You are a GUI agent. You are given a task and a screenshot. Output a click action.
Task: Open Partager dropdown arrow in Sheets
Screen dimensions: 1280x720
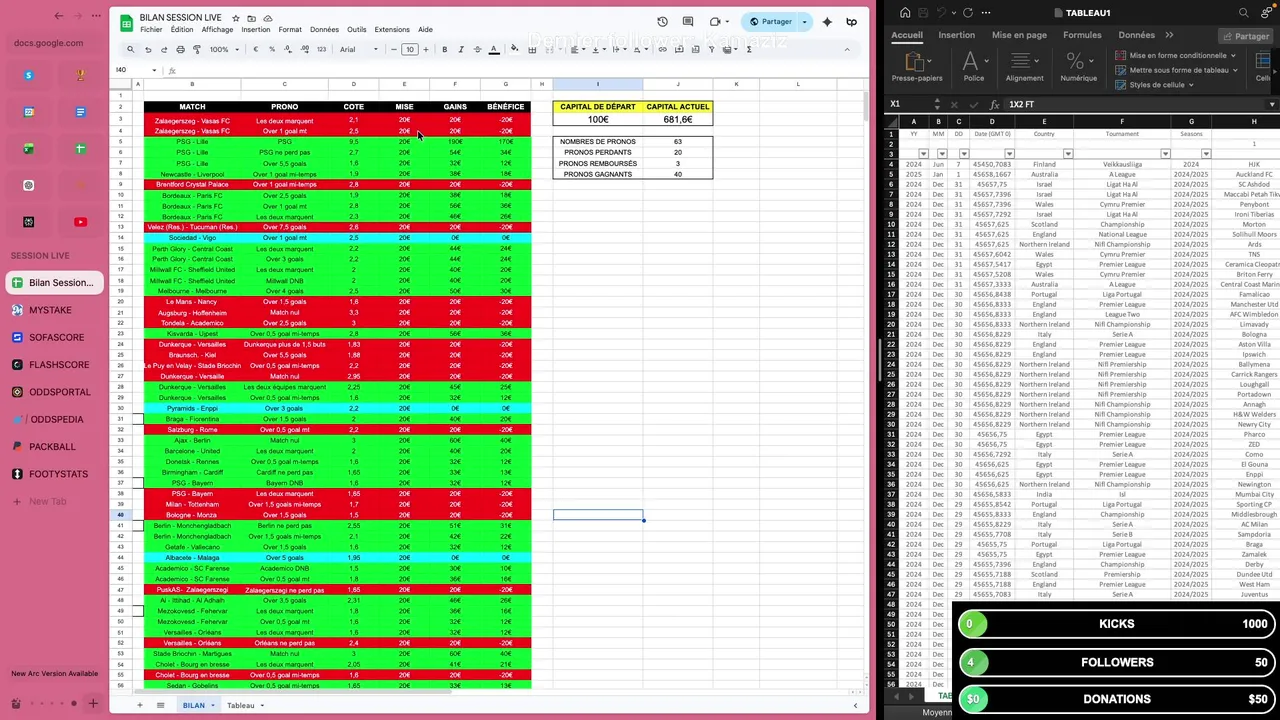(804, 21)
